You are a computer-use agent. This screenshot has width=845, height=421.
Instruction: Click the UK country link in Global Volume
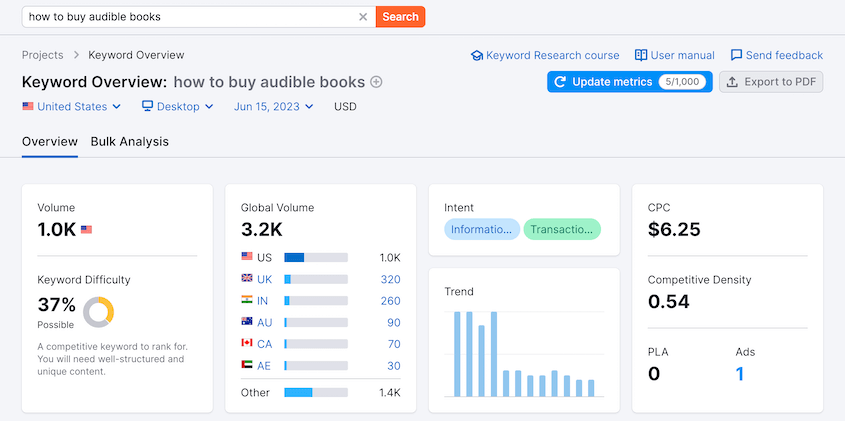click(x=265, y=279)
